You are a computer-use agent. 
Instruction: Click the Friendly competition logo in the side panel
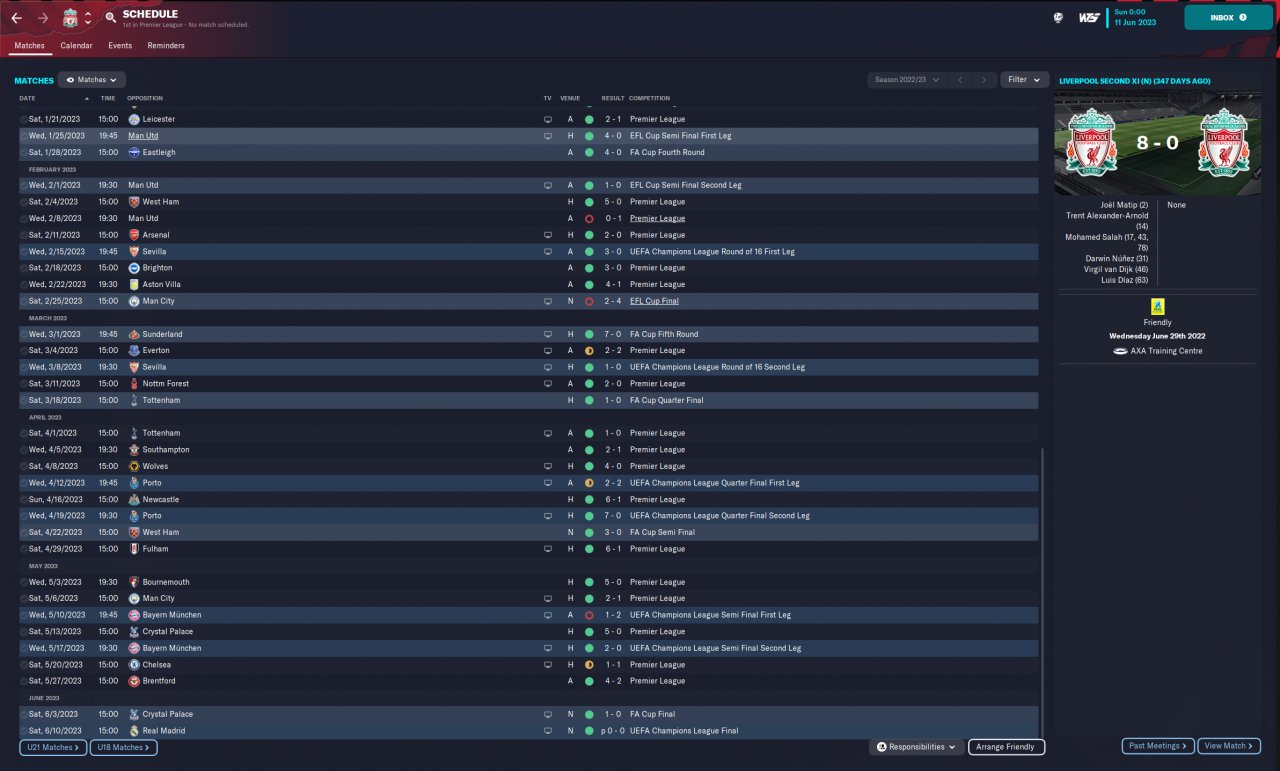click(x=1158, y=307)
